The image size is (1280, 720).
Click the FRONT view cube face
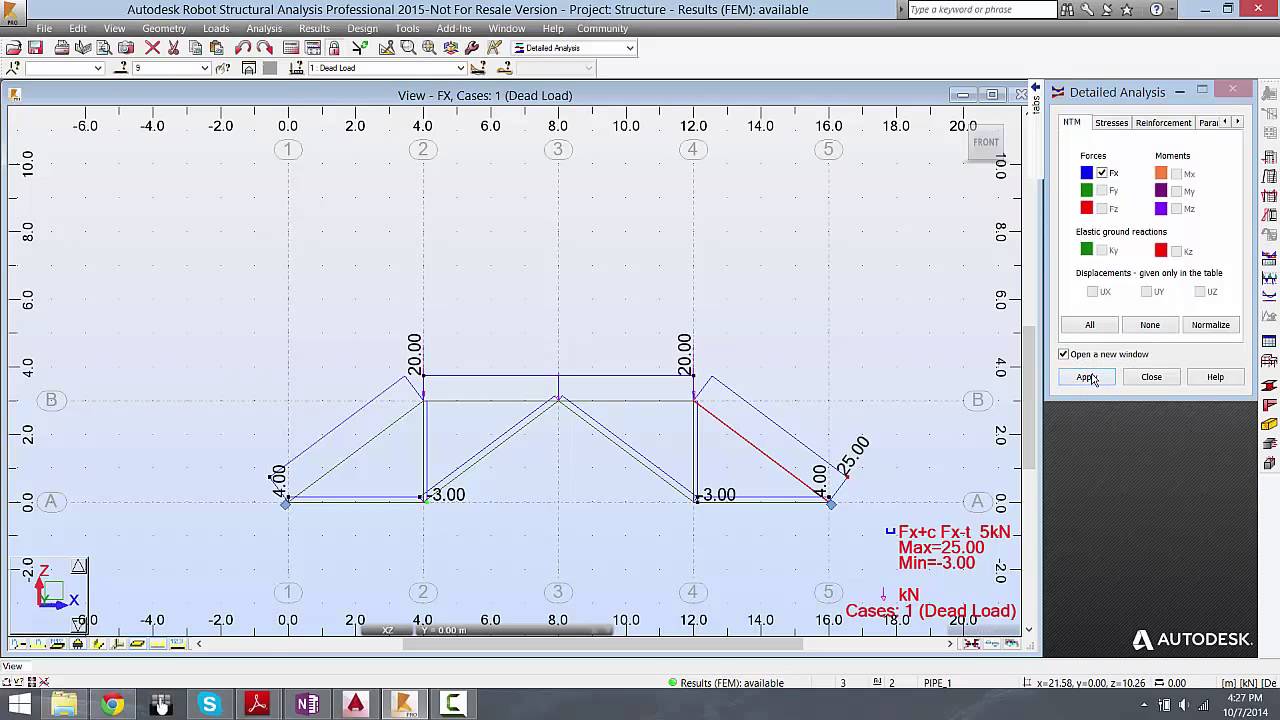click(986, 142)
